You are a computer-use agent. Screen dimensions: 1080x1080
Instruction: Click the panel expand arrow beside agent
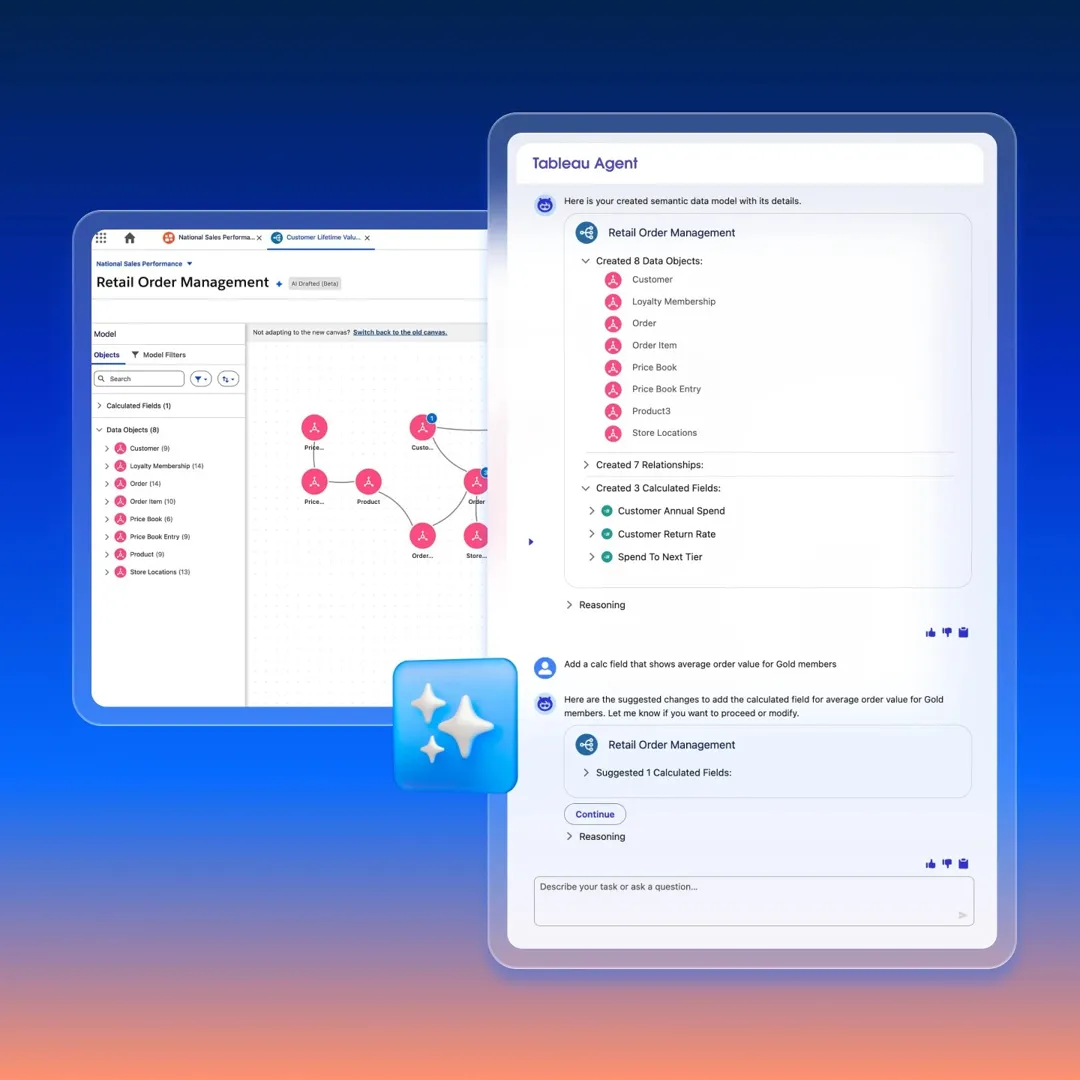(x=531, y=542)
